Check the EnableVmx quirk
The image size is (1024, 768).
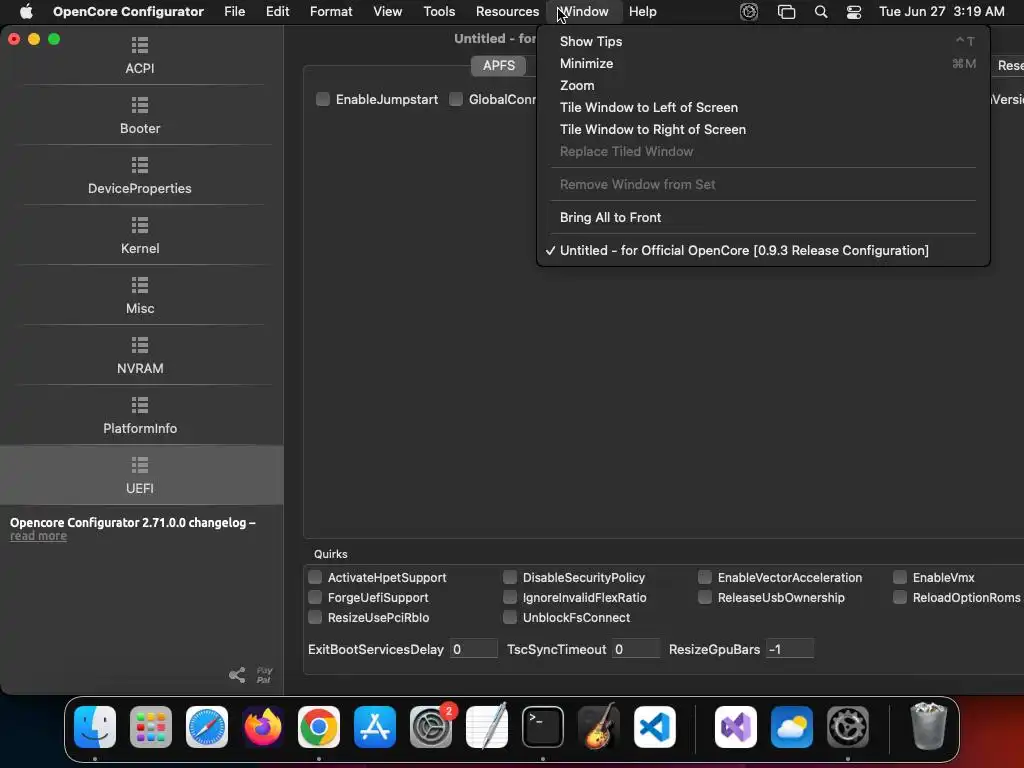point(900,577)
